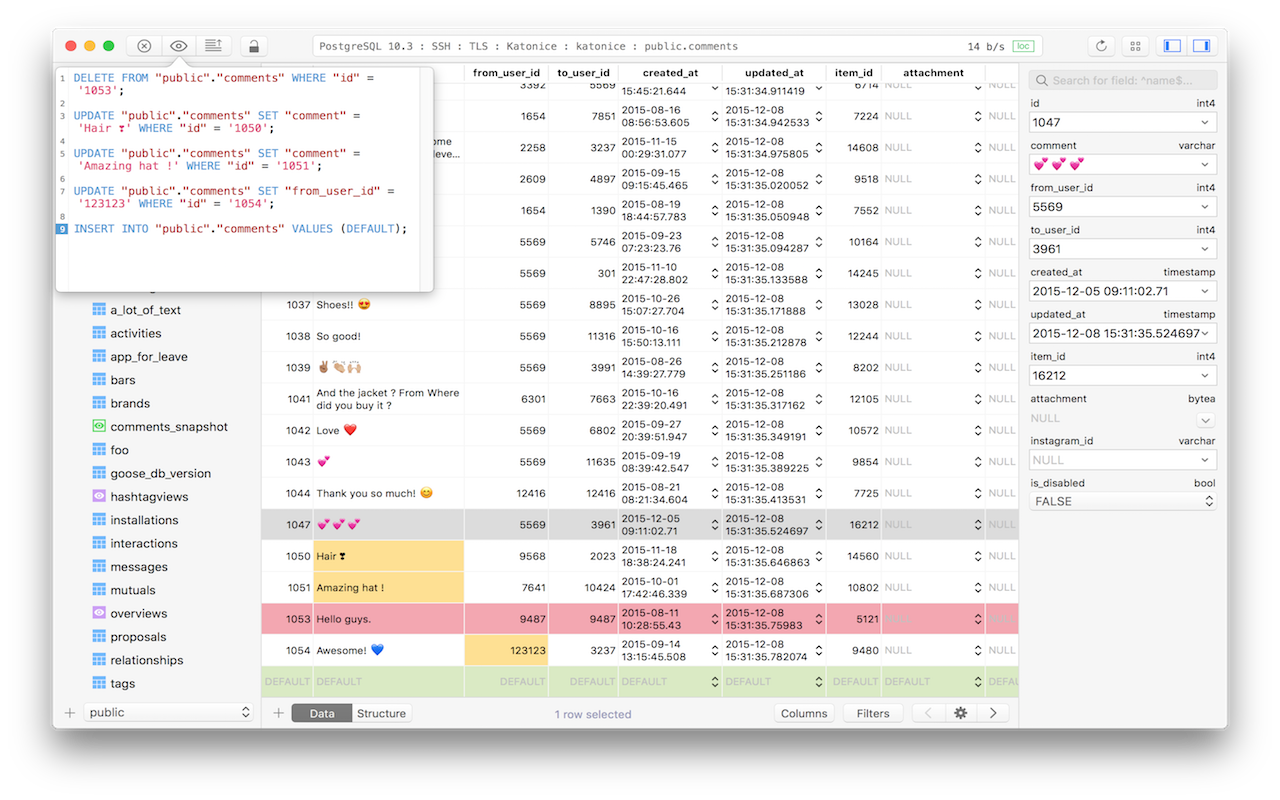This screenshot has height=800, width=1280.
Task: Select the Data tab
Action: click(x=321, y=713)
